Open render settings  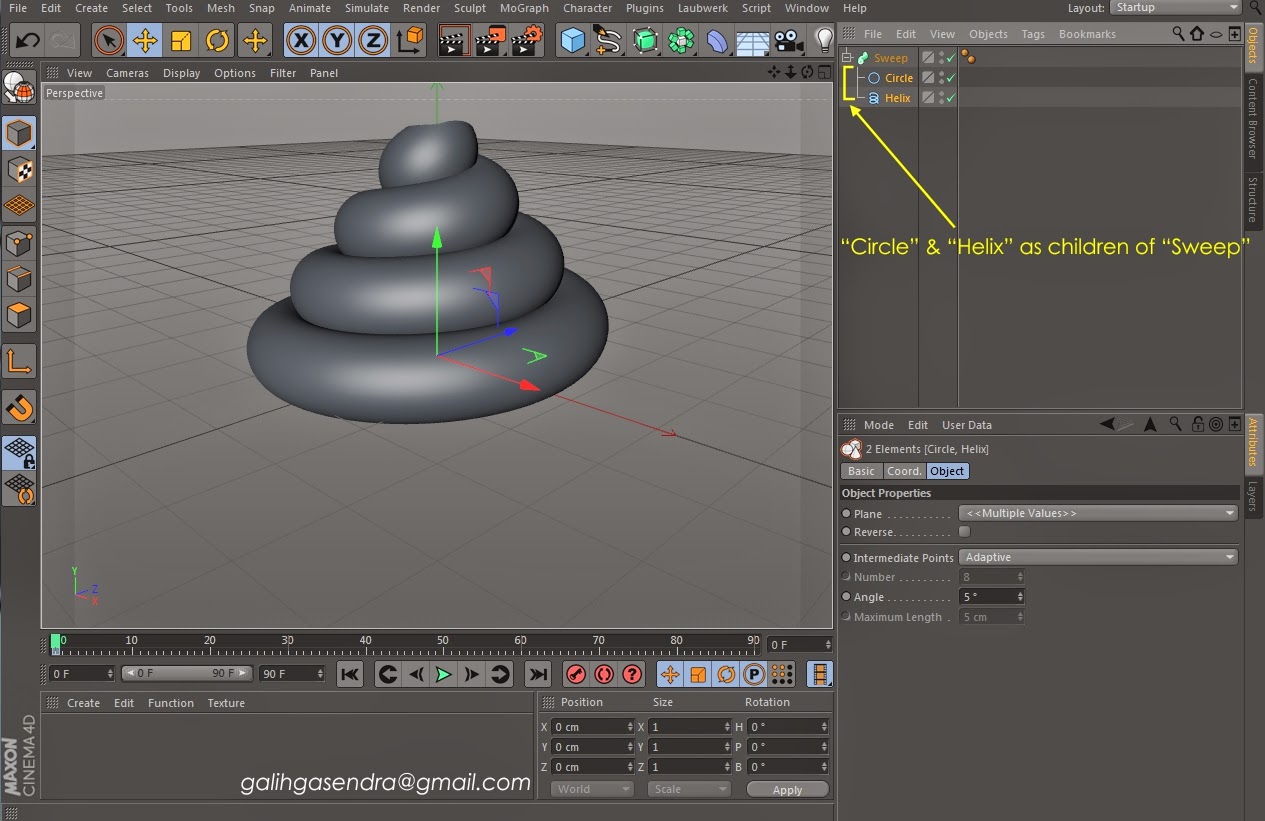point(526,41)
